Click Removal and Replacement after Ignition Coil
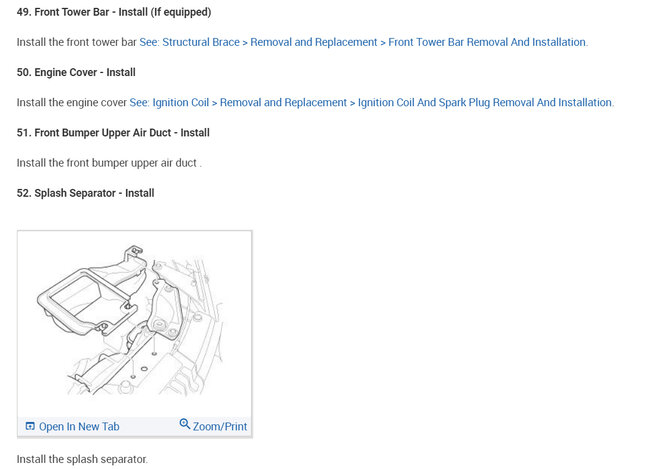This screenshot has width=650, height=469. (x=283, y=102)
